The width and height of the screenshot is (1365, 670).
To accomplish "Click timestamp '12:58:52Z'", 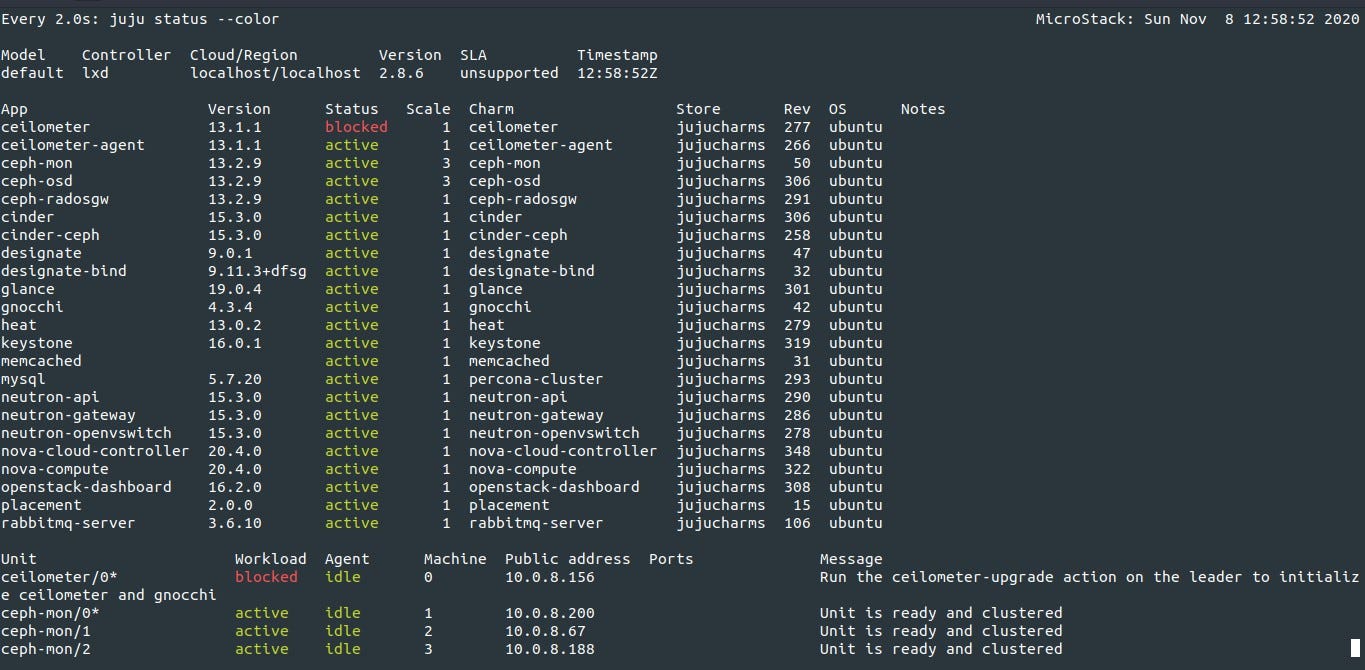I will [x=617, y=73].
